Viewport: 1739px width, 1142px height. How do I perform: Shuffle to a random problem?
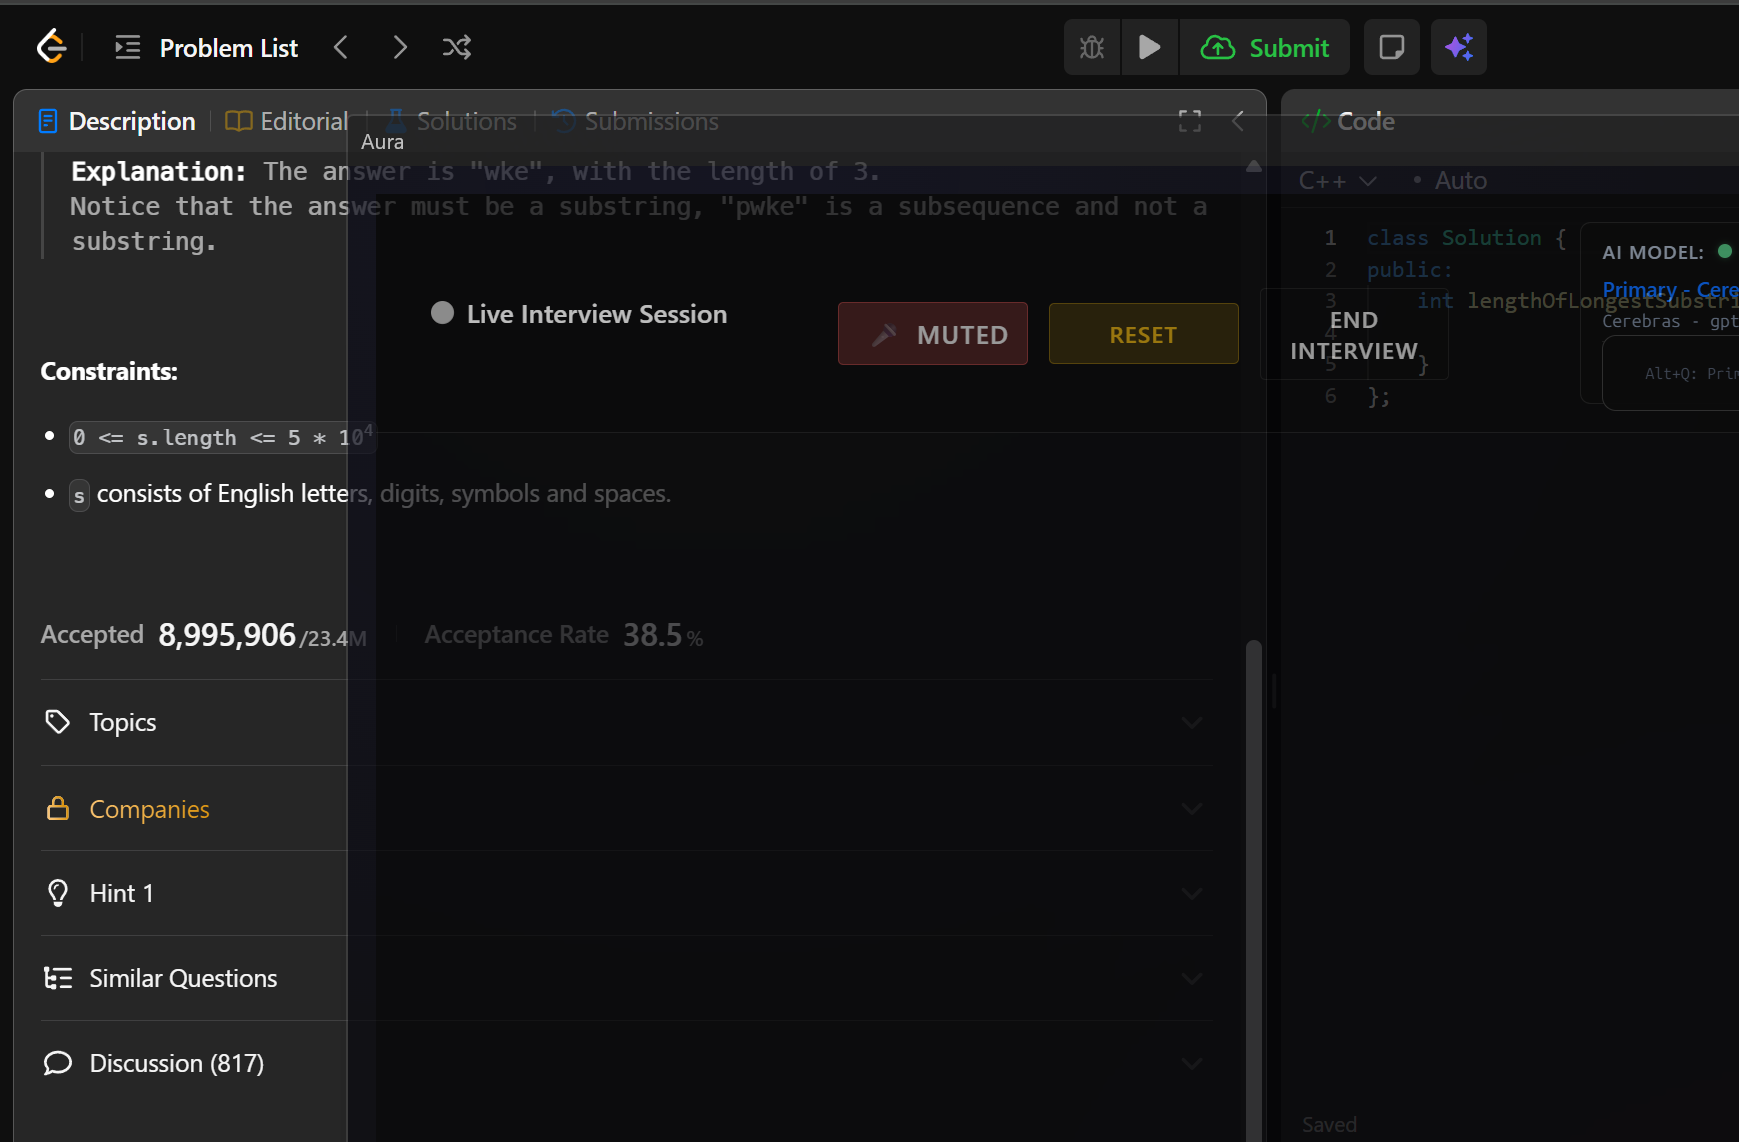point(457,47)
